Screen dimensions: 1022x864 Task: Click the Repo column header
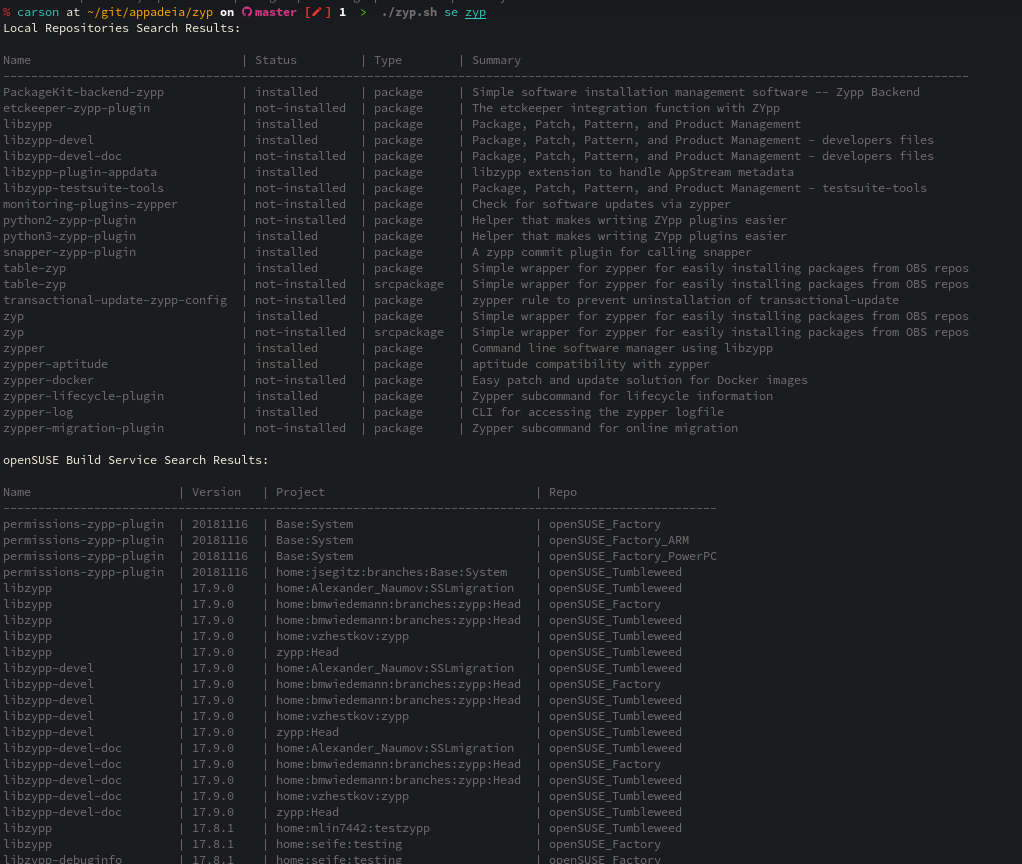point(562,493)
